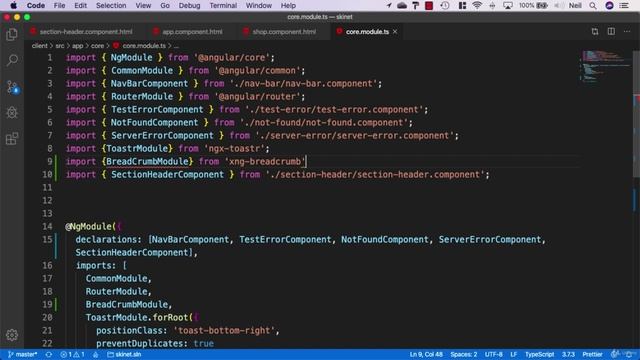Viewport: 640px width, 360px height.
Task: Open the Debug menu
Action: click(x=189, y=5)
